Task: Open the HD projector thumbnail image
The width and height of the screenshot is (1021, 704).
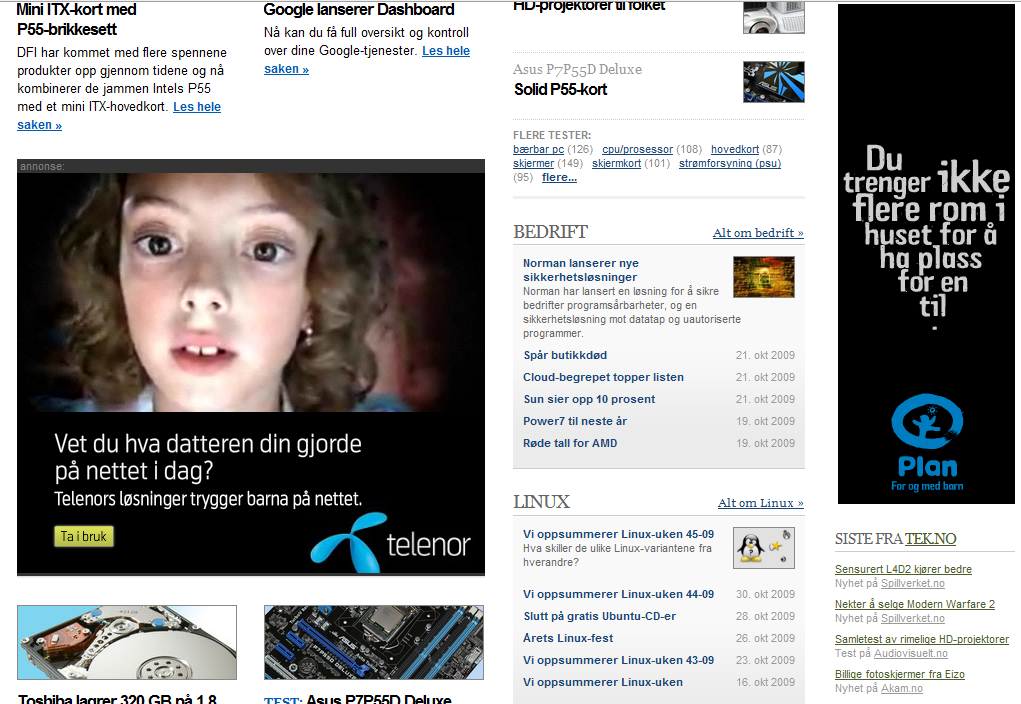Action: (774, 17)
